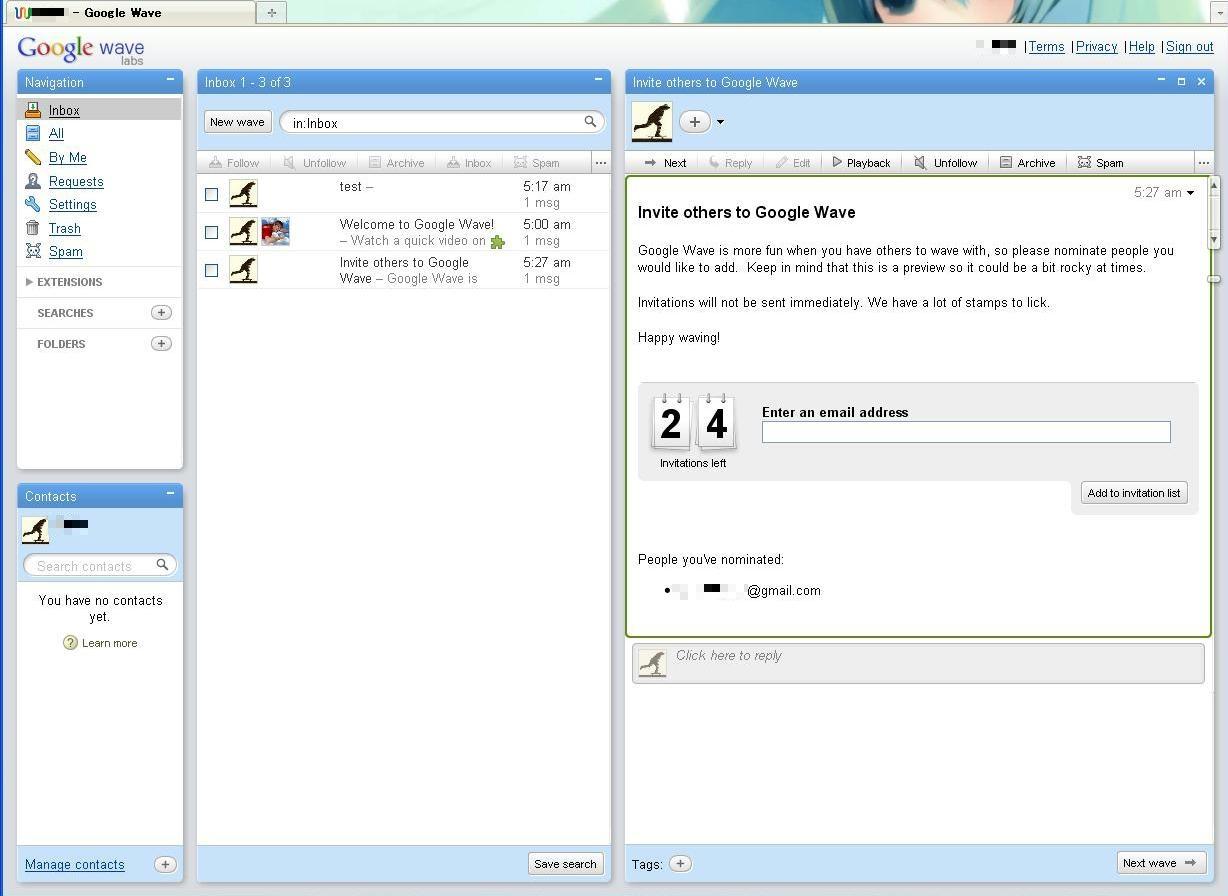Click Add to invitation list button
This screenshot has width=1228, height=896.
coord(1134,493)
